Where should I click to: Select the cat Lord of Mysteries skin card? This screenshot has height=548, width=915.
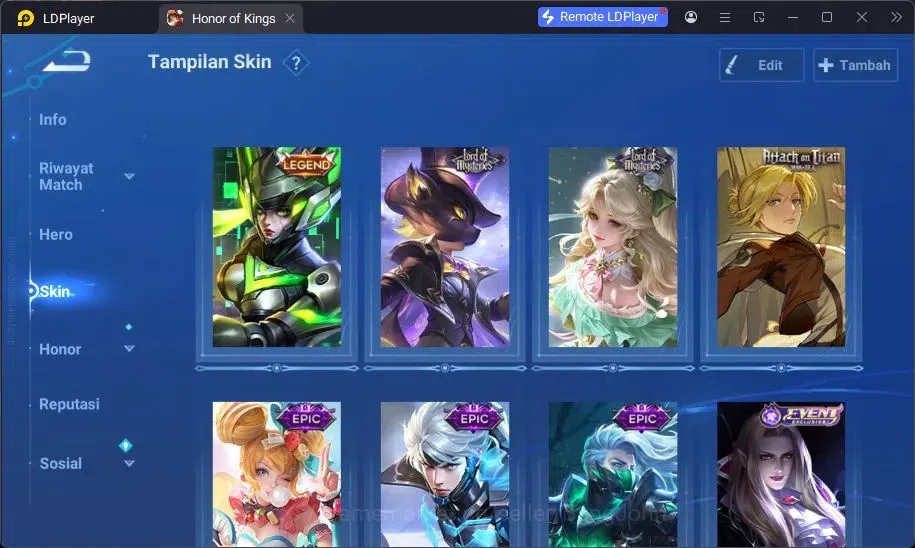(445, 247)
